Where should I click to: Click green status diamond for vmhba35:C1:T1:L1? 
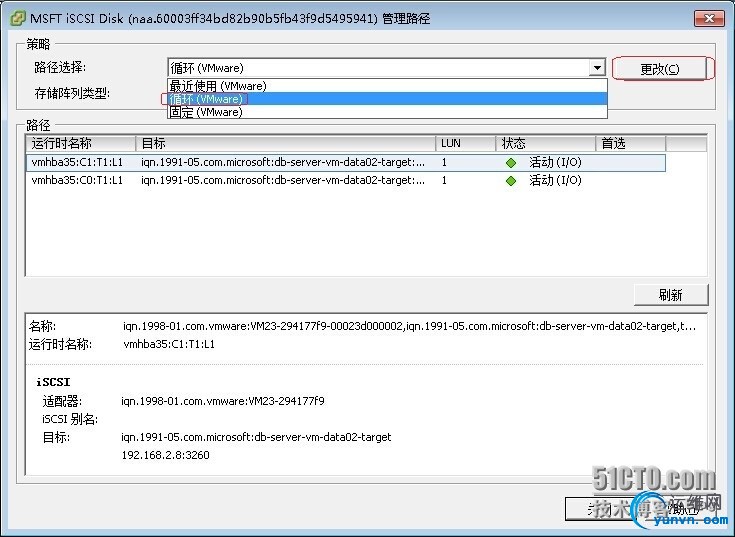511,163
